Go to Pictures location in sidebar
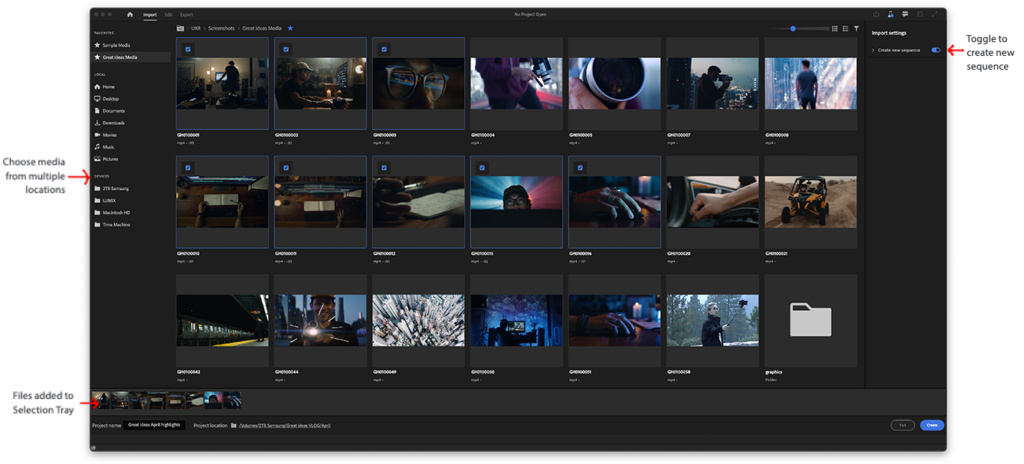Viewport: 1024px width, 464px height. 106,159
